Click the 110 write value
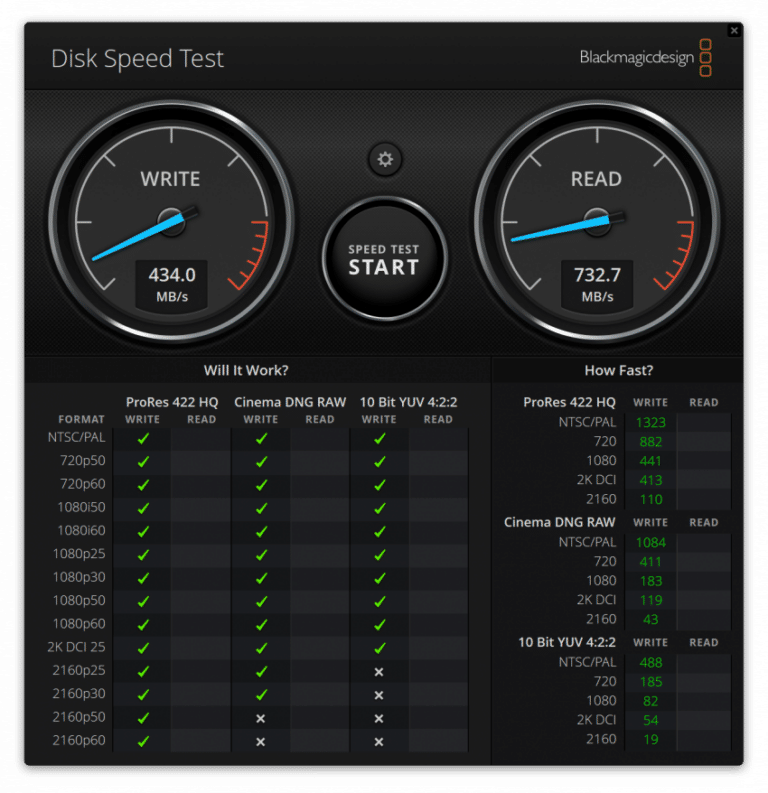 [651, 500]
